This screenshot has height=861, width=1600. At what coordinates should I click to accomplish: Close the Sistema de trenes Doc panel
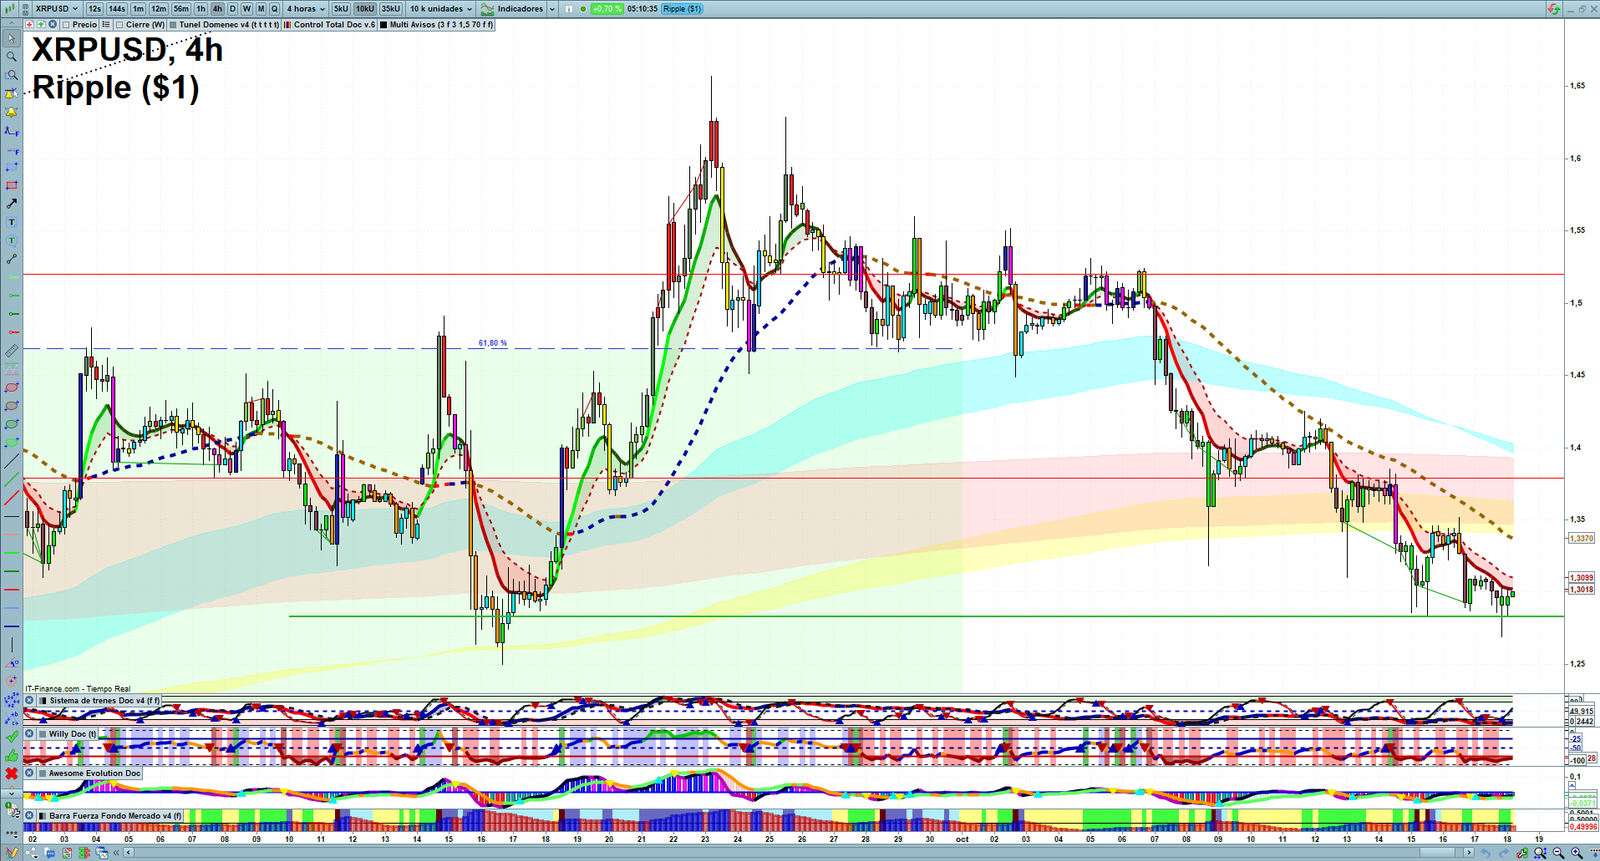tap(30, 700)
